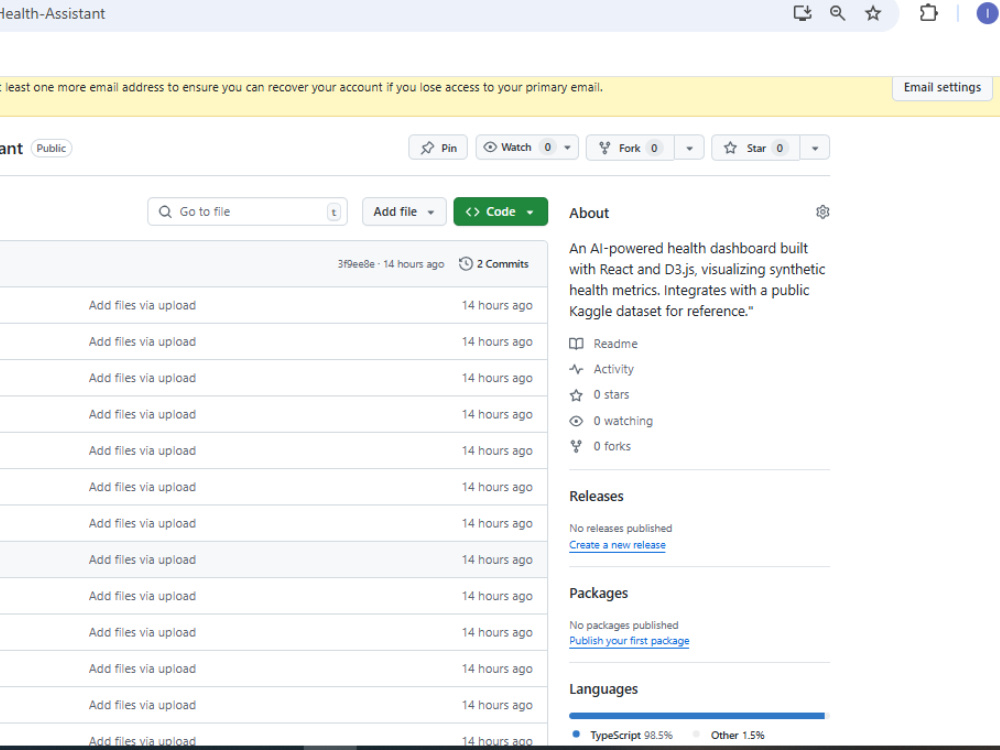Open the Activity link in About

(614, 369)
